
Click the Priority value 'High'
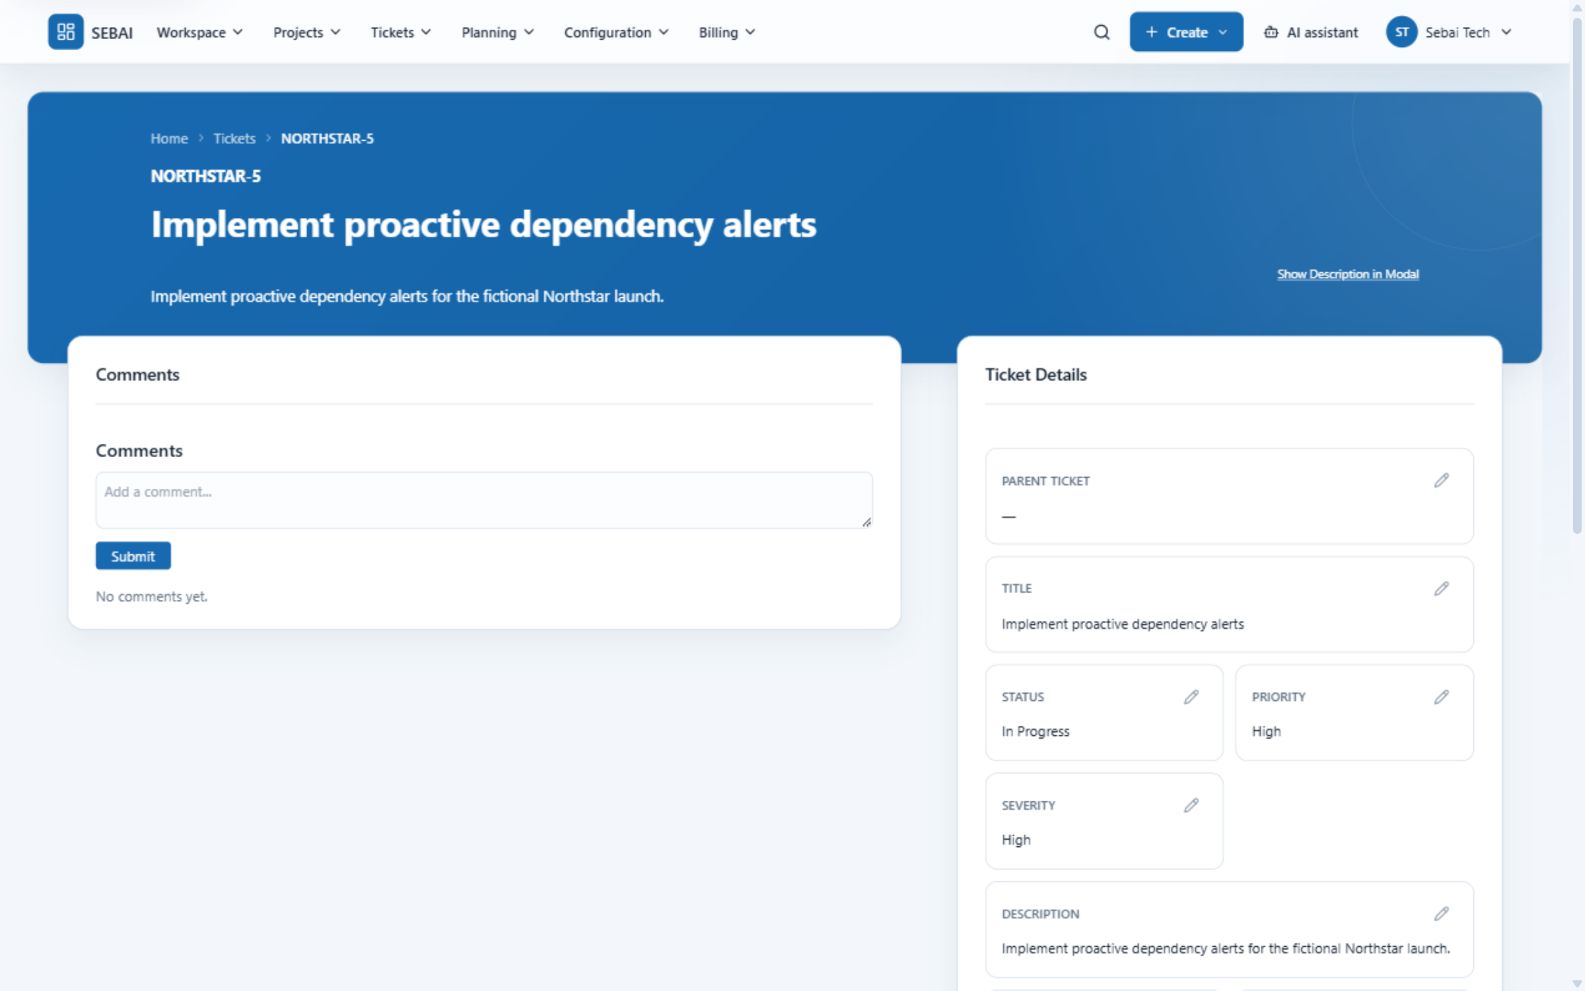click(1266, 731)
